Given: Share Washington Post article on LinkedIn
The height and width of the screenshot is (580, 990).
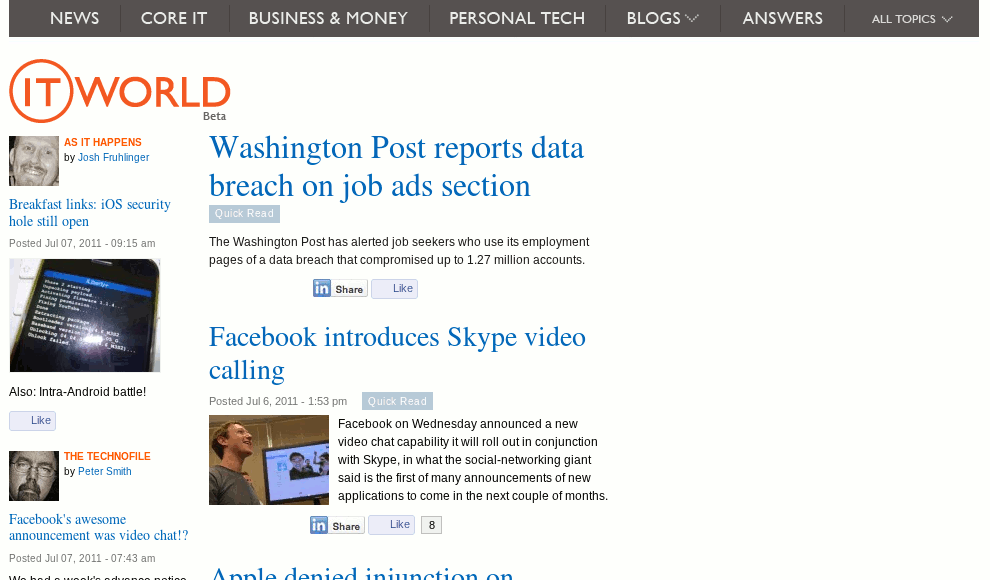Looking at the screenshot, I should [340, 288].
